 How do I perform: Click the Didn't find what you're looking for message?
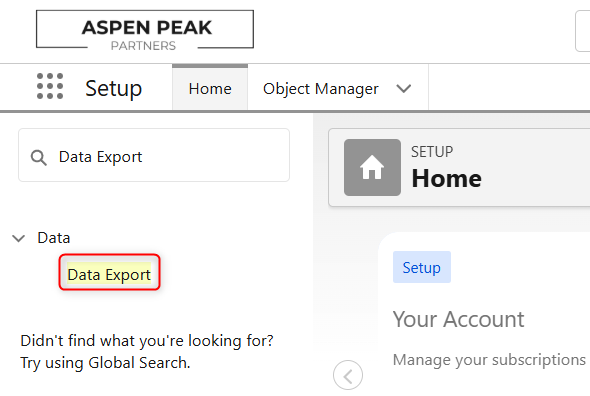pyautogui.click(x=147, y=341)
